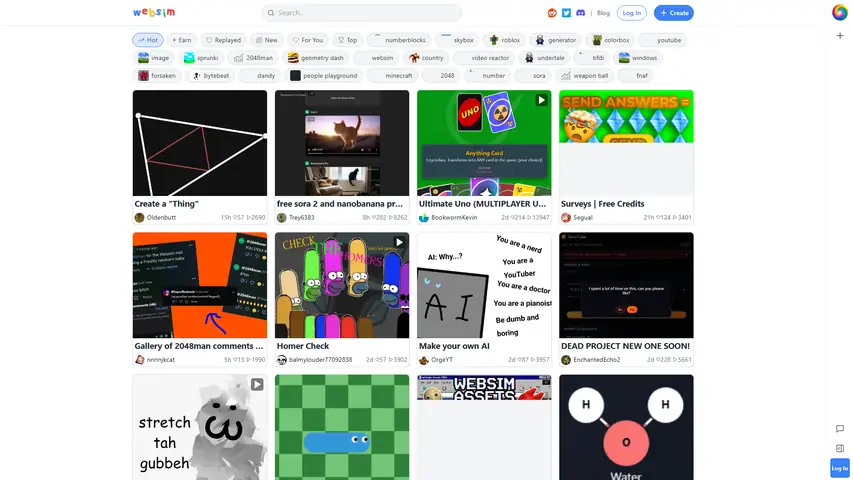Viewport: 853px width, 480px height.
Task: Open the Reddit icon link
Action: [552, 13]
